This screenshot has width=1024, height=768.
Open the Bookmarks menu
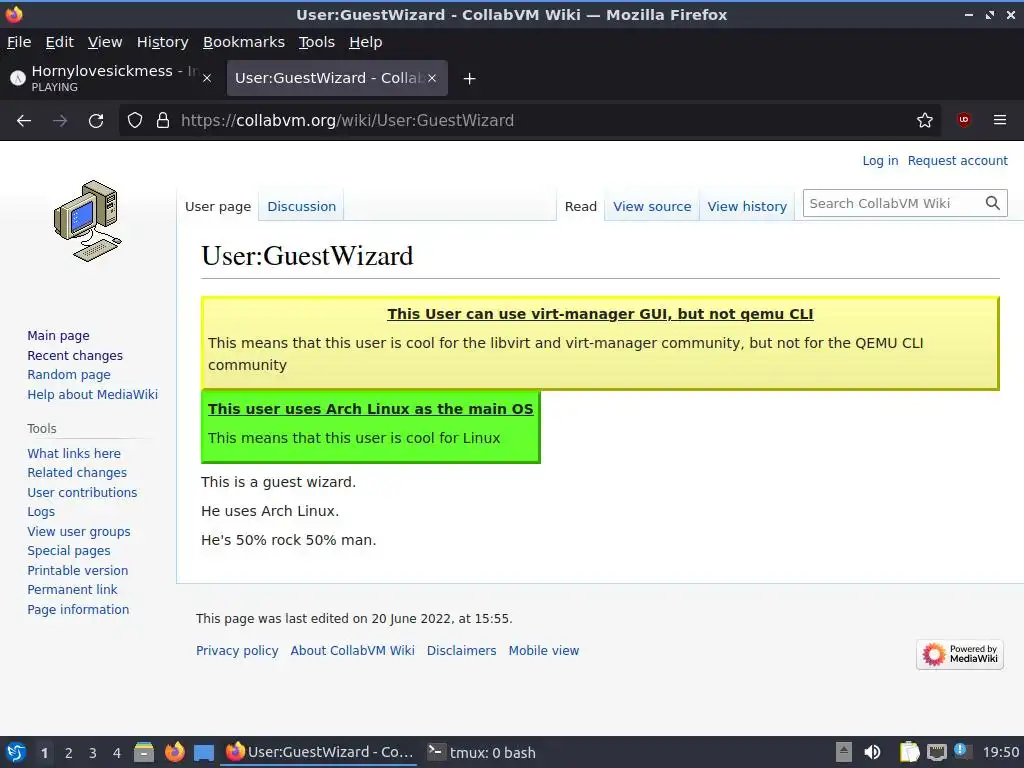244,42
